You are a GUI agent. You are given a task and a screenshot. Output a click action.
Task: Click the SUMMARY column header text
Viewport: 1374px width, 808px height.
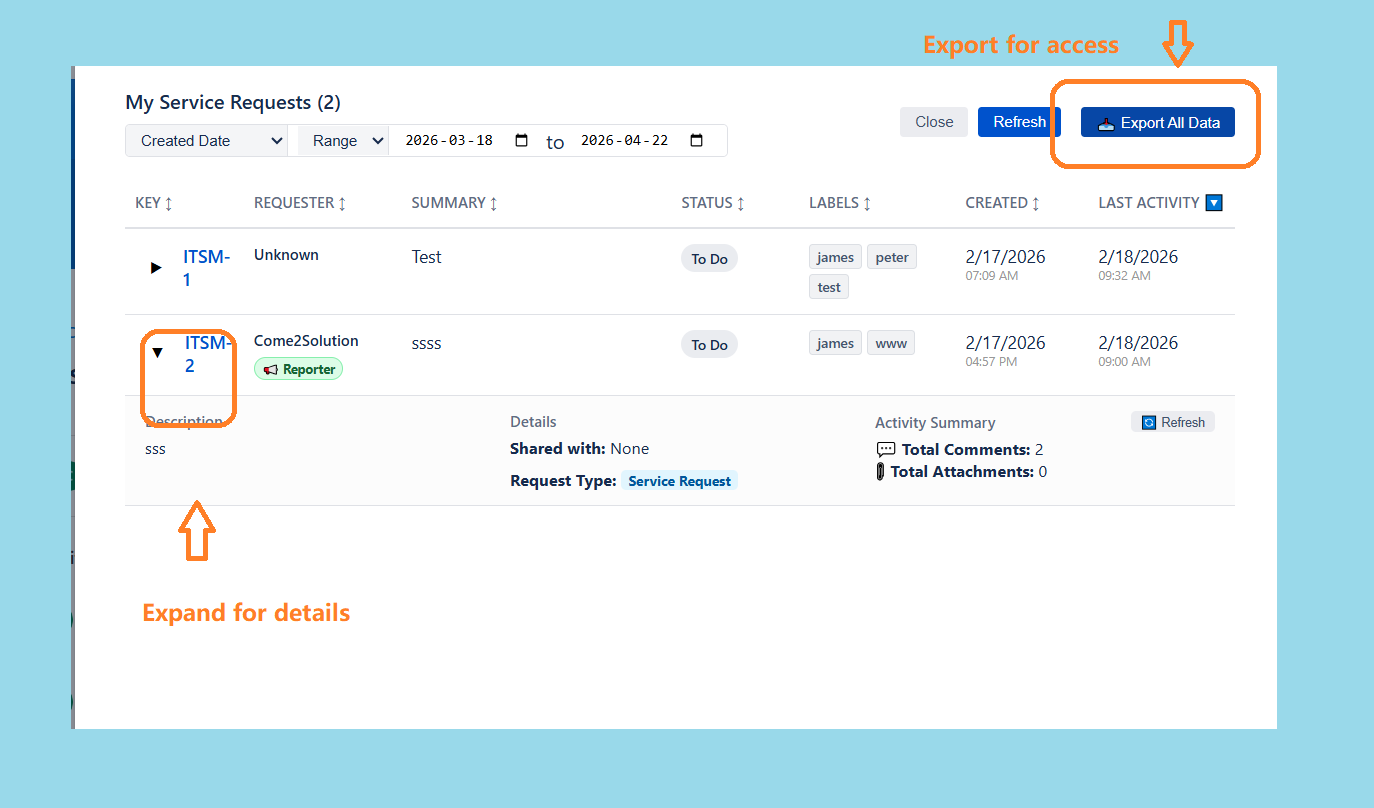(448, 203)
